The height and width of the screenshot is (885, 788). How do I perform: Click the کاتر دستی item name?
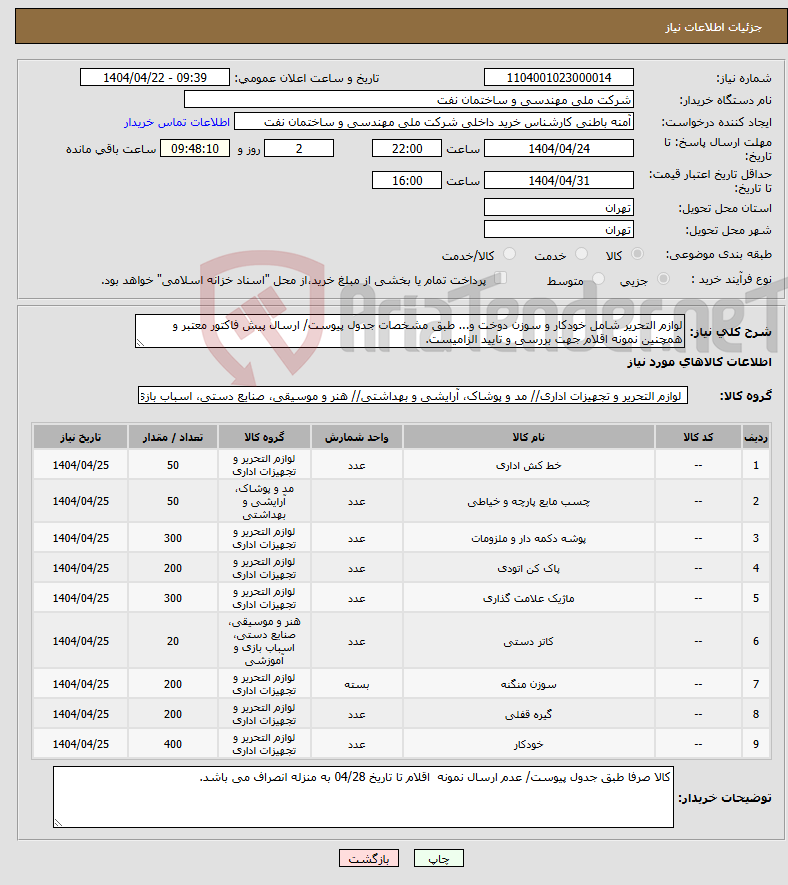coord(528,641)
